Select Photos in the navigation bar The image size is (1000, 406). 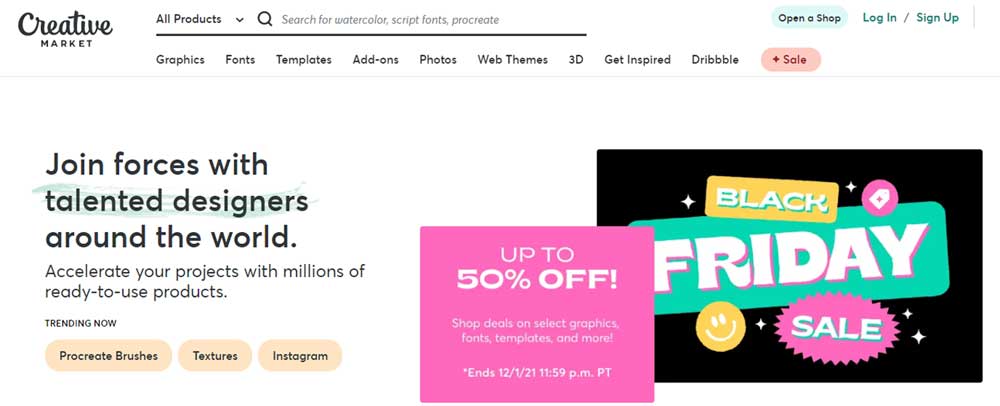(x=438, y=59)
